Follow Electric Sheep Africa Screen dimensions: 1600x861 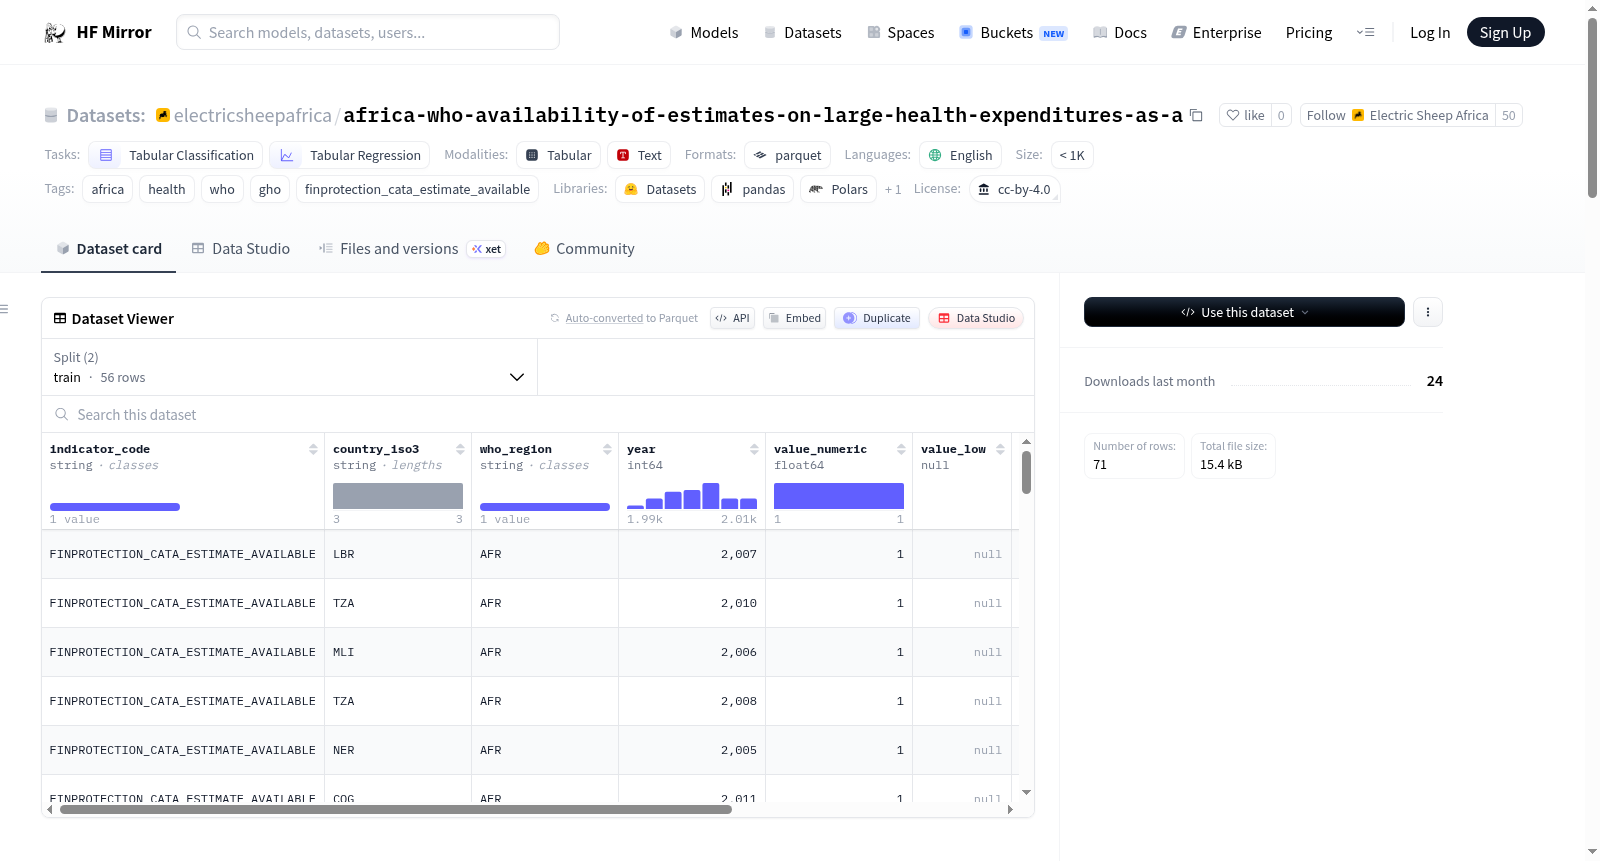point(1397,115)
